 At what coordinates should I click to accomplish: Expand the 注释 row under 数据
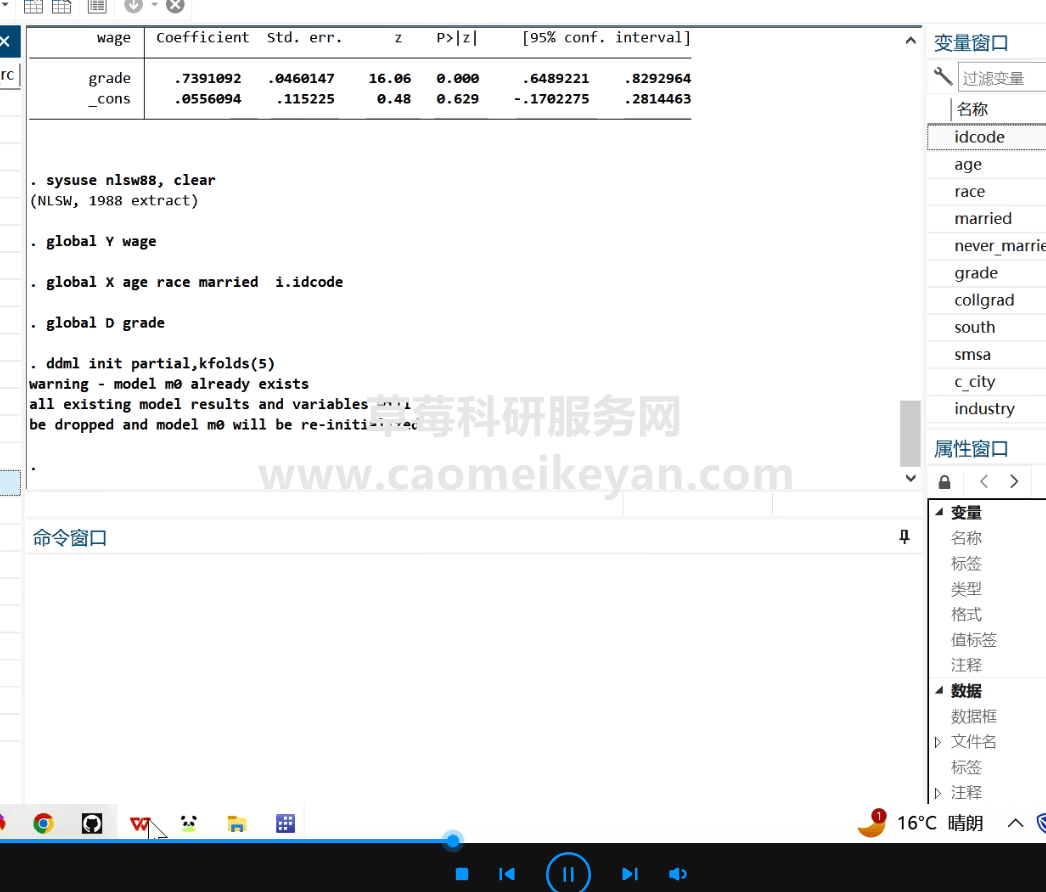[x=938, y=793]
